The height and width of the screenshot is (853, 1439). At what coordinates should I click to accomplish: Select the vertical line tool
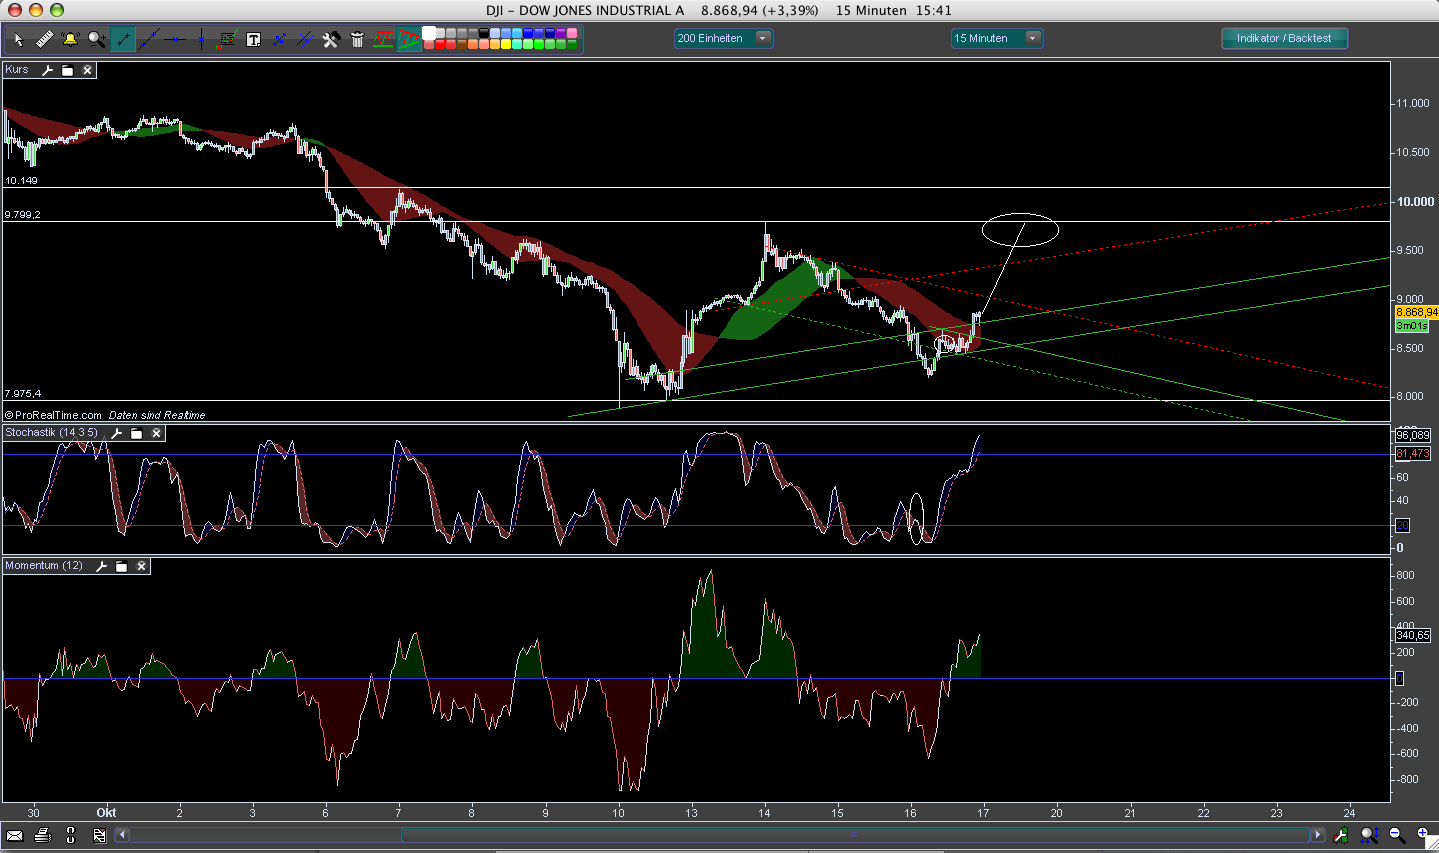tap(201, 39)
